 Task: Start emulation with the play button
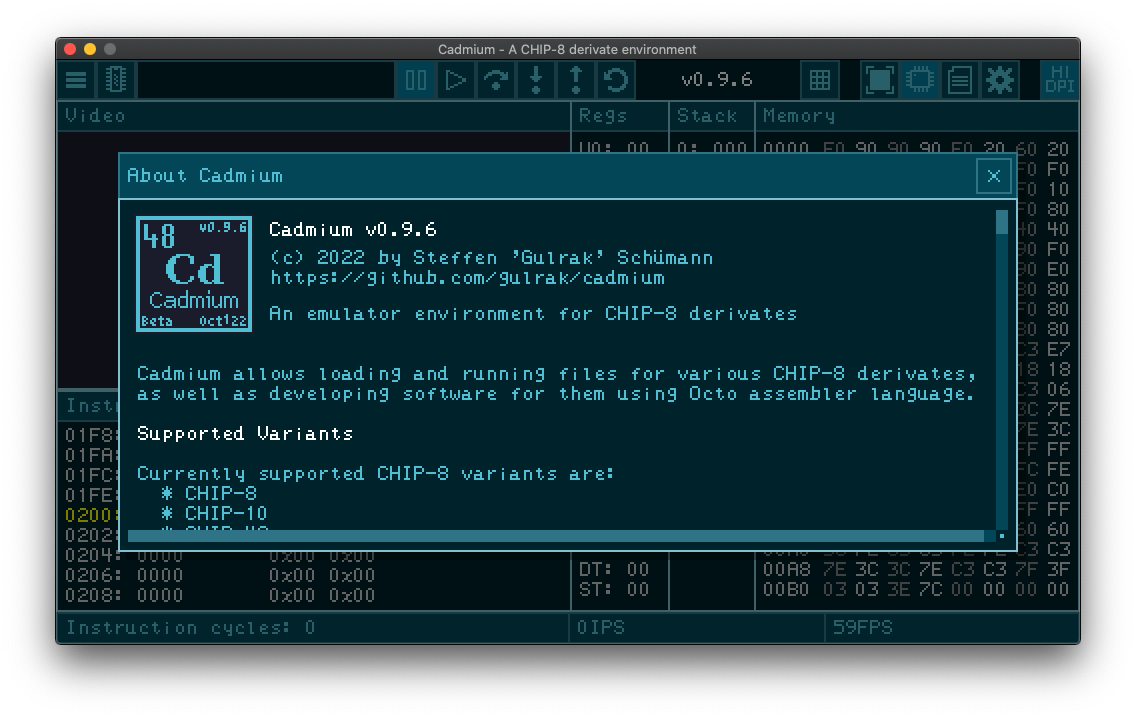point(456,80)
